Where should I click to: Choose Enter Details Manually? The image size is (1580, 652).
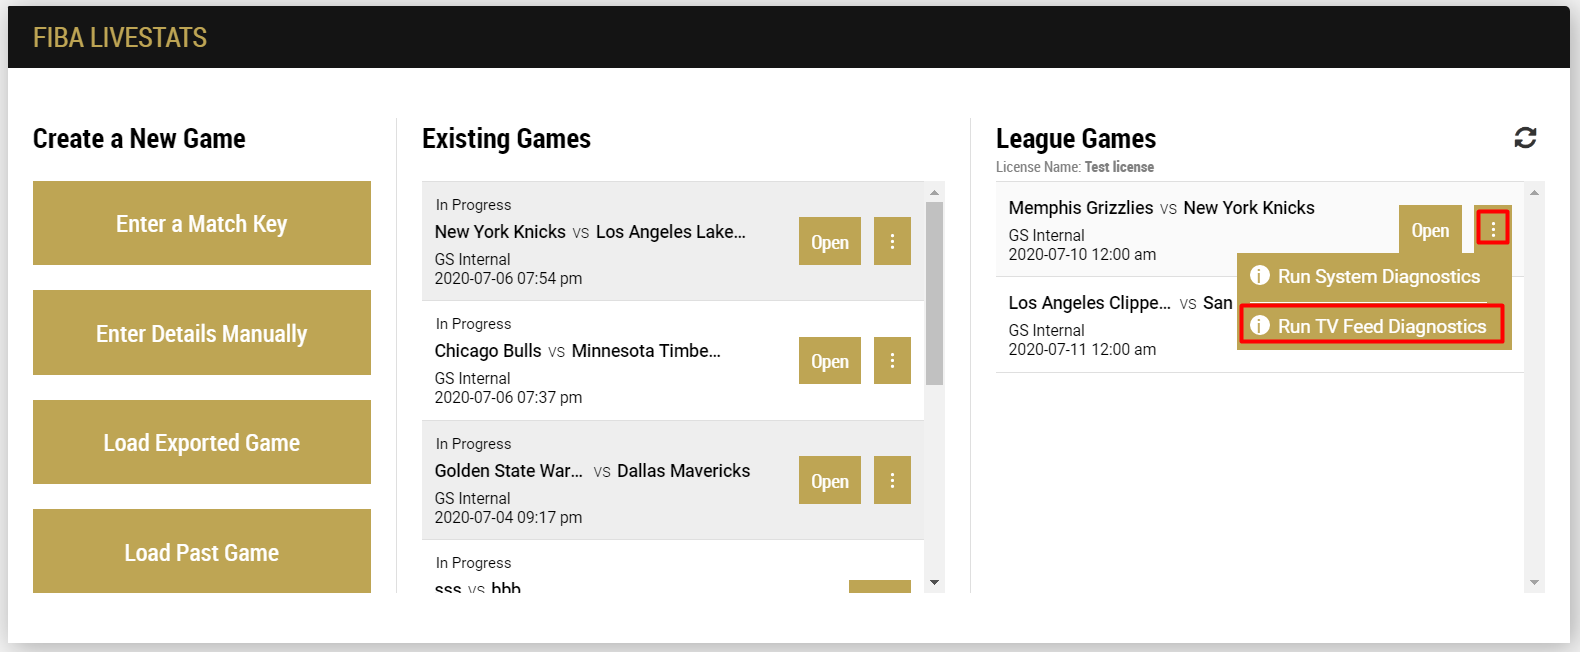[x=201, y=333]
